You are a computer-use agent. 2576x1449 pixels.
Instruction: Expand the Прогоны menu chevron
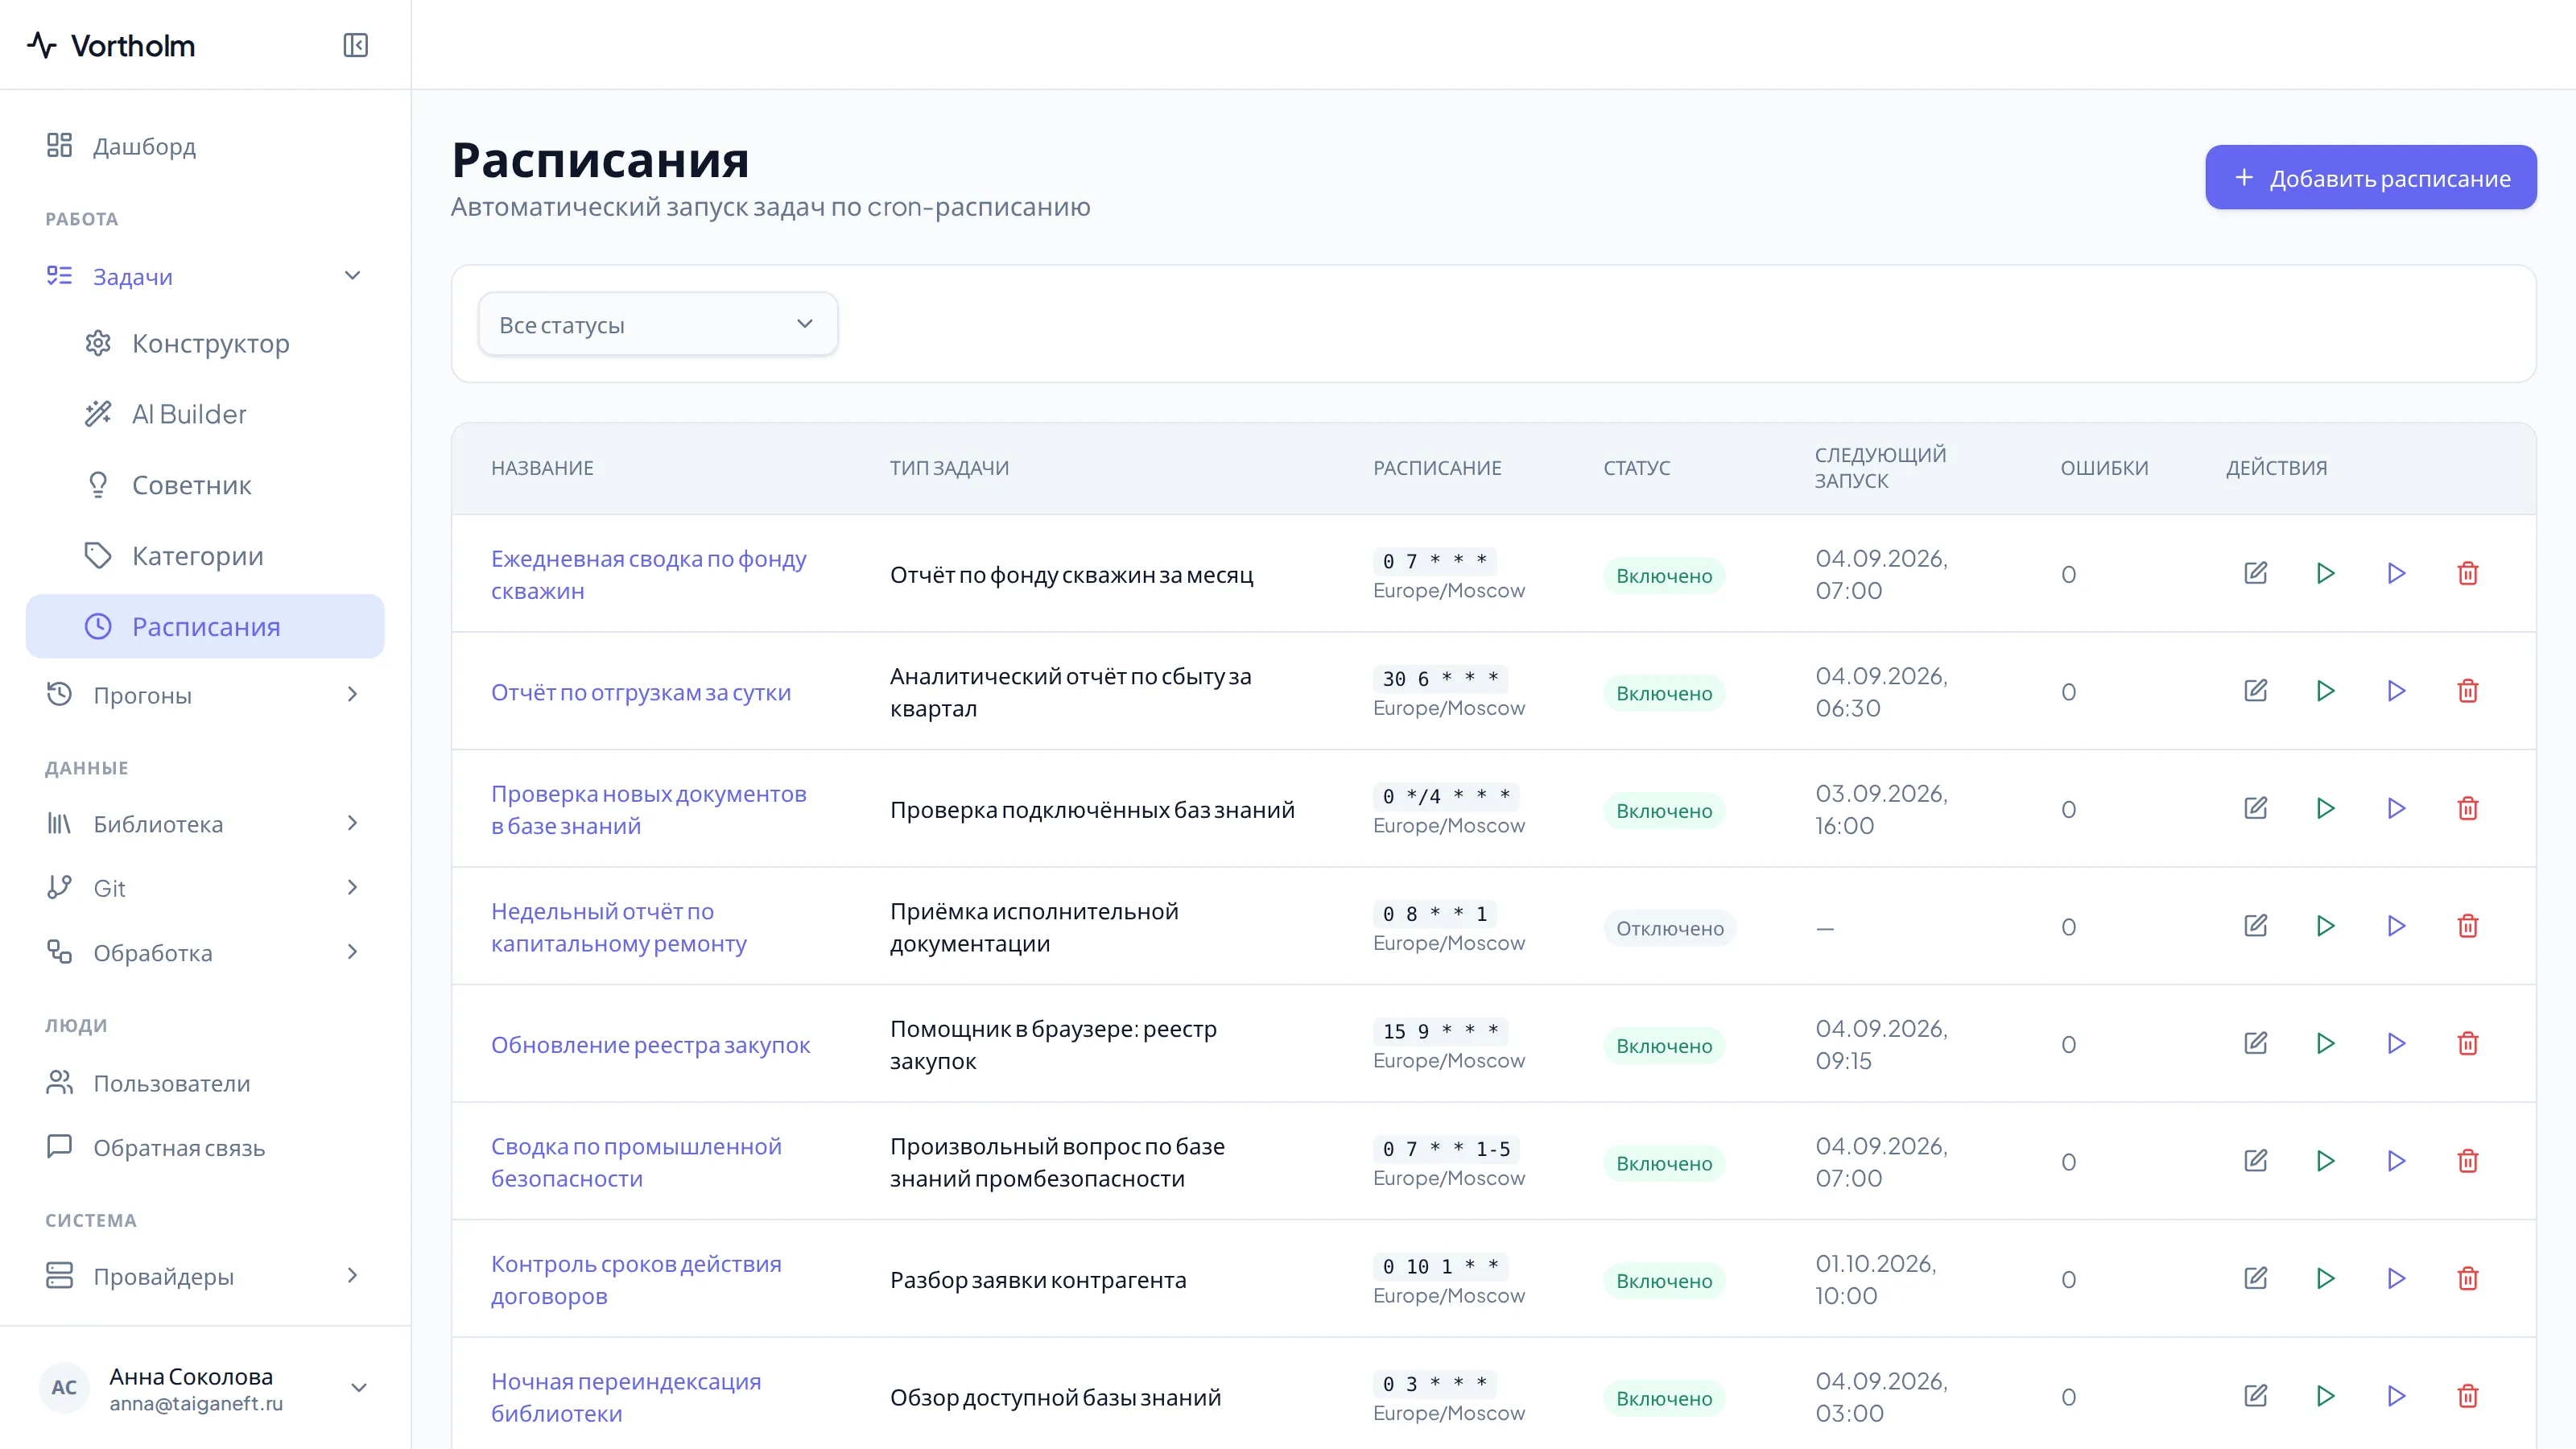tap(352, 694)
